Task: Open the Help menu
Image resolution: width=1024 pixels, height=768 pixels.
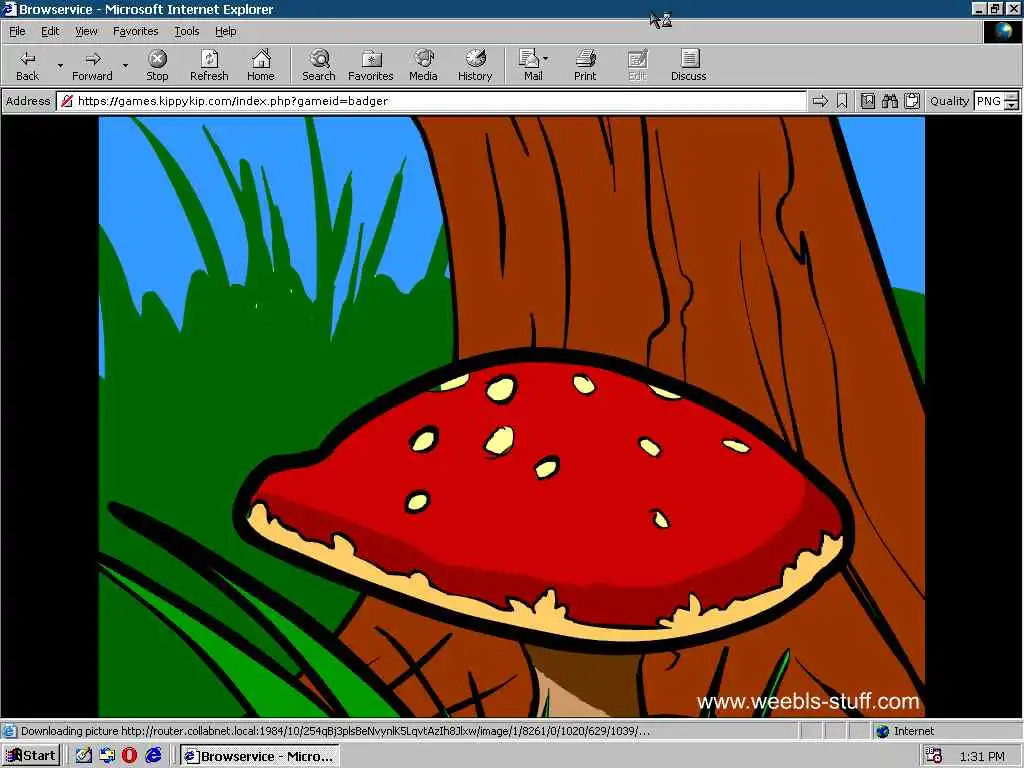Action: [225, 31]
